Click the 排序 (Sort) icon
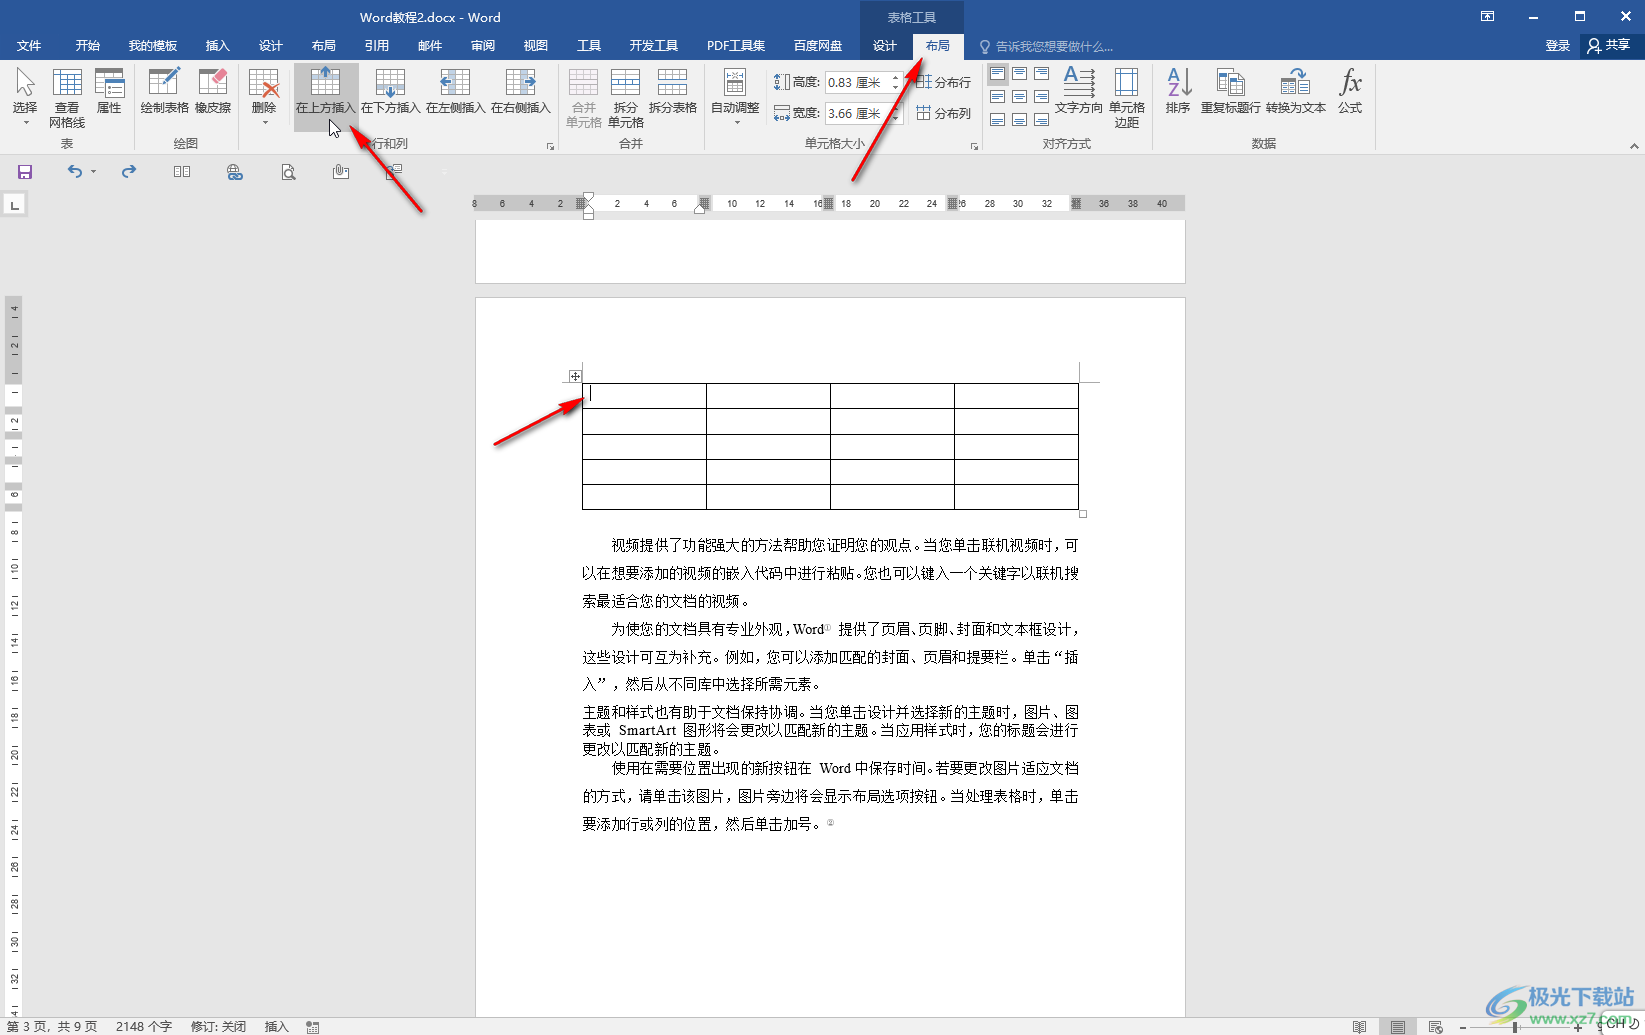This screenshot has height=1035, width=1645. (x=1178, y=90)
